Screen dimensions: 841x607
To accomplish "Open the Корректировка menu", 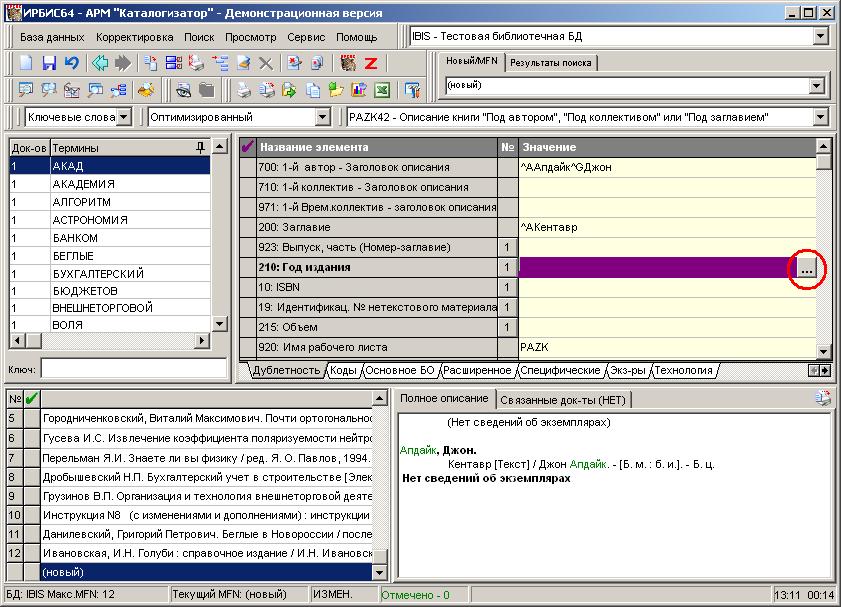I will (x=135, y=37).
